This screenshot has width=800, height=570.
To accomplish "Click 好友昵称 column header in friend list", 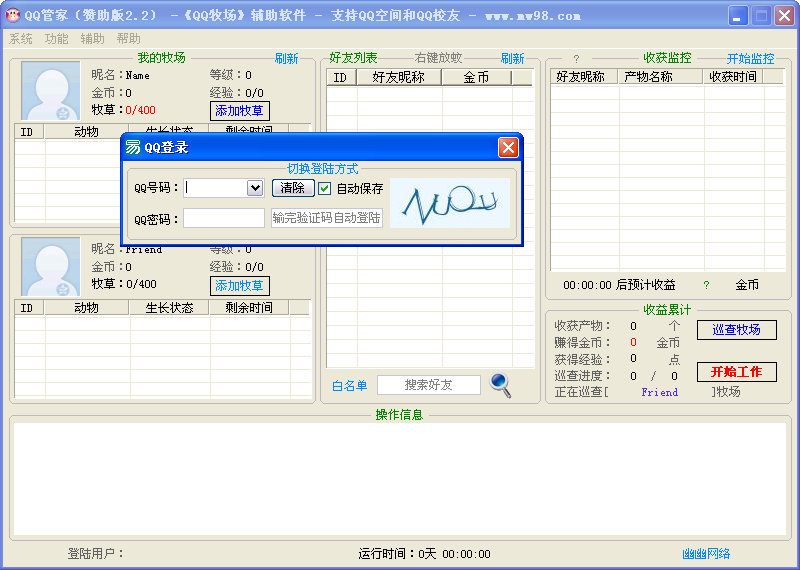I will pyautogui.click(x=399, y=78).
